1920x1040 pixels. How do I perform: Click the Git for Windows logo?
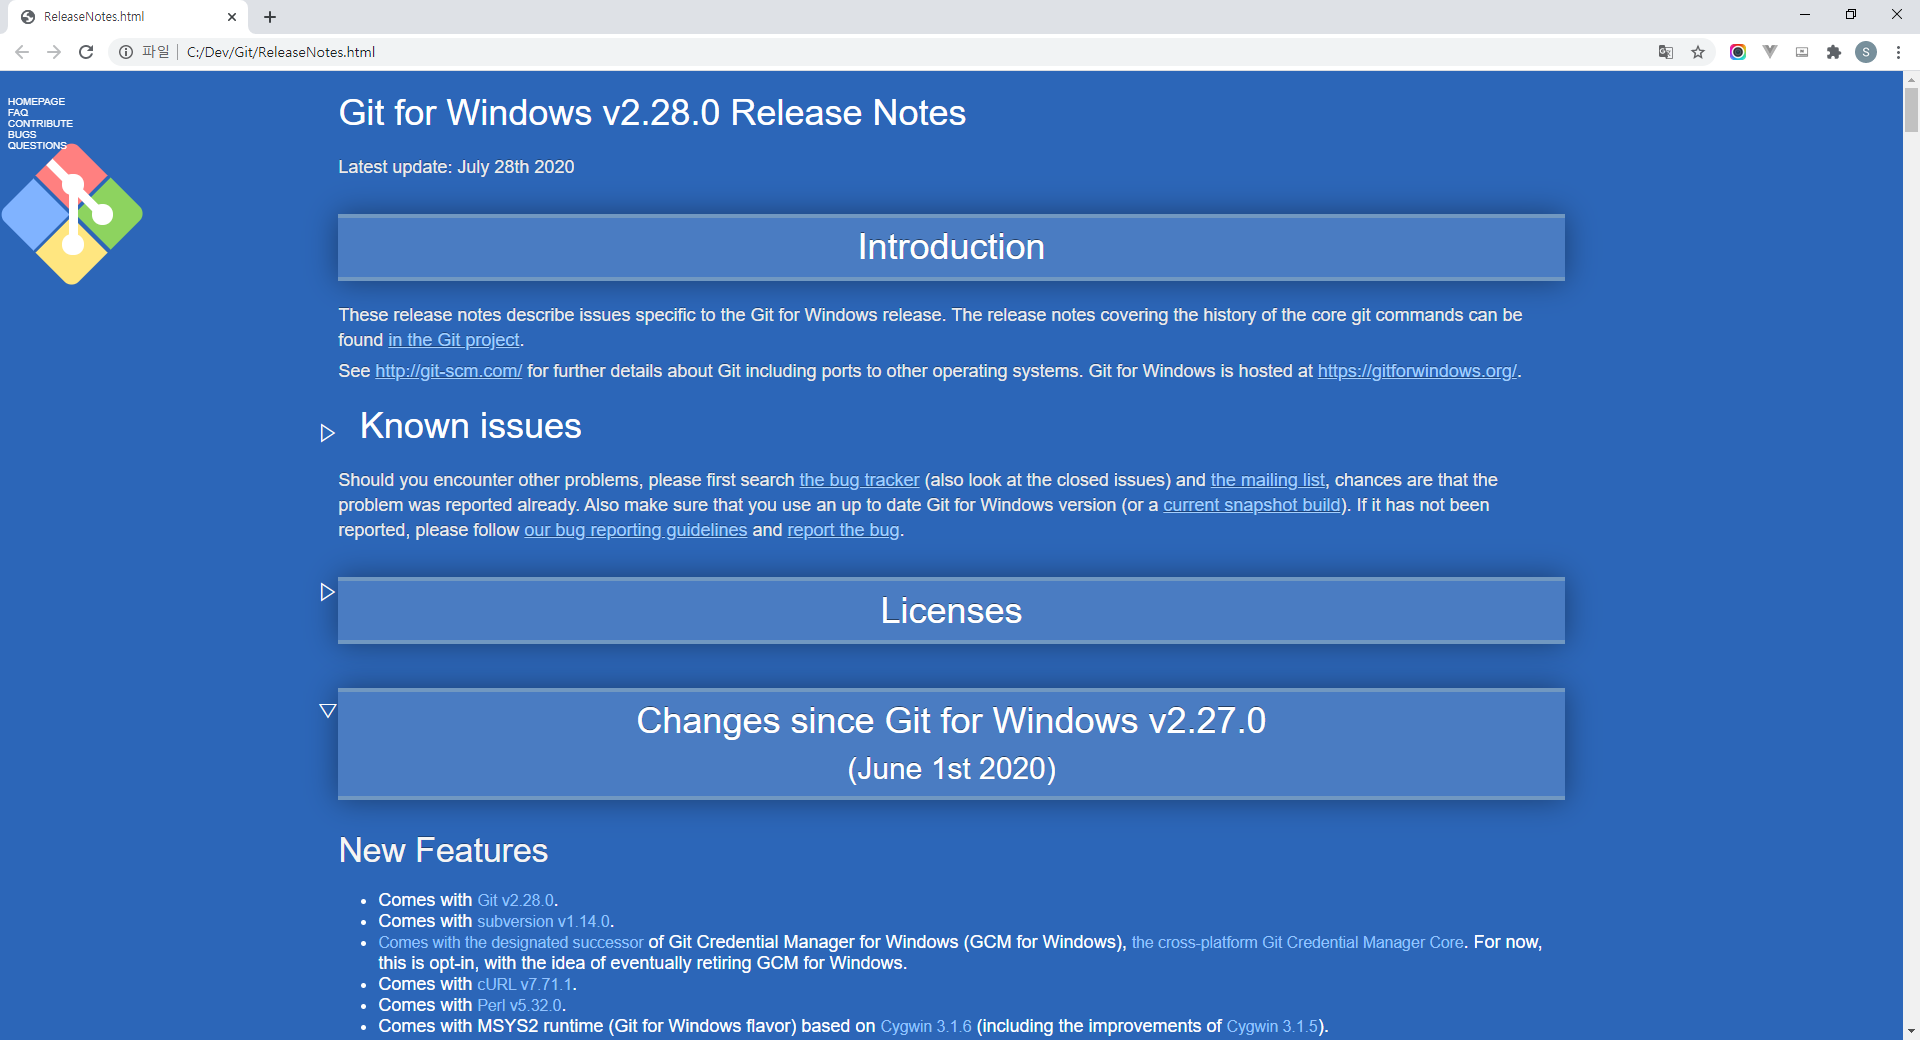click(72, 214)
